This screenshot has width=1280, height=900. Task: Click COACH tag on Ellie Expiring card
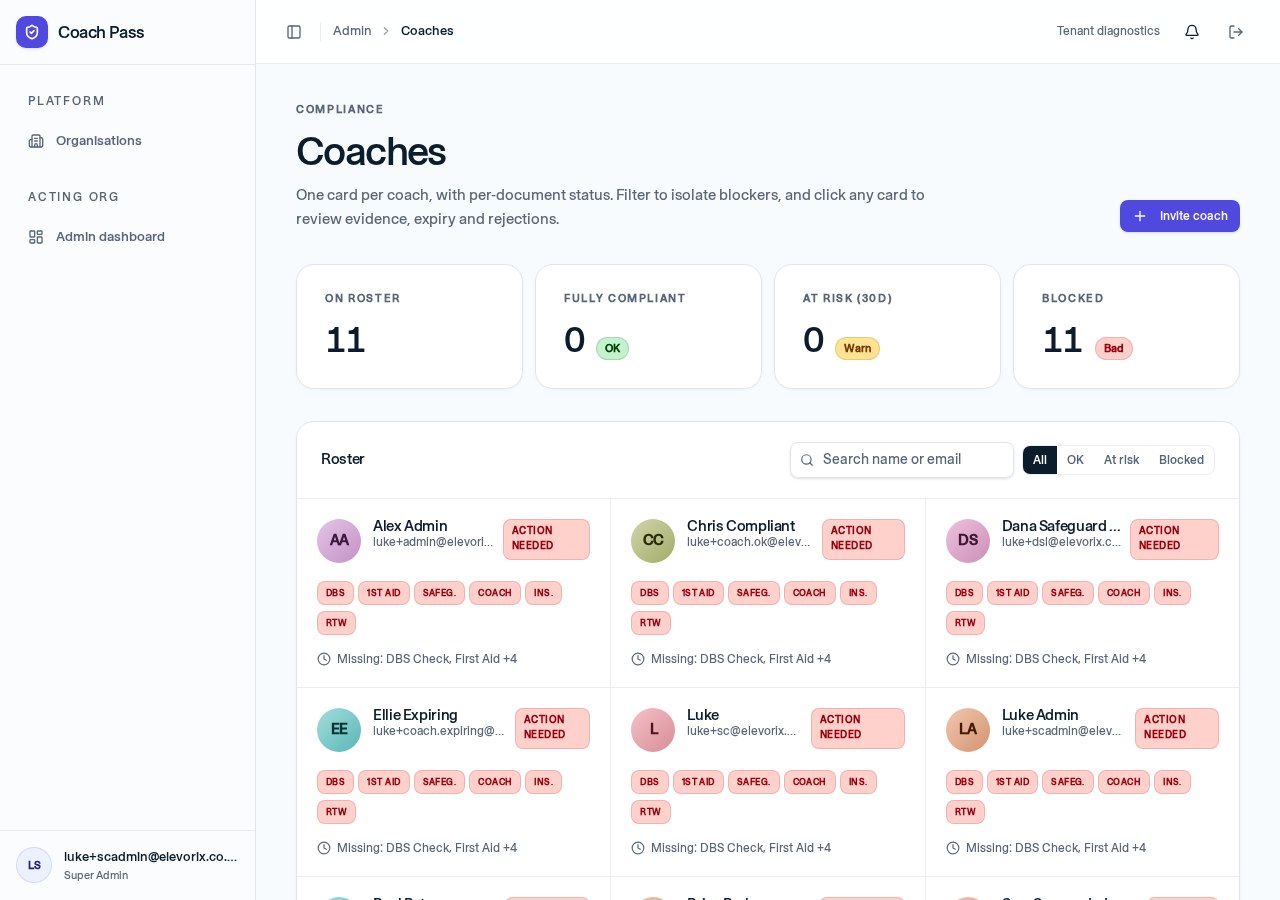[494, 782]
